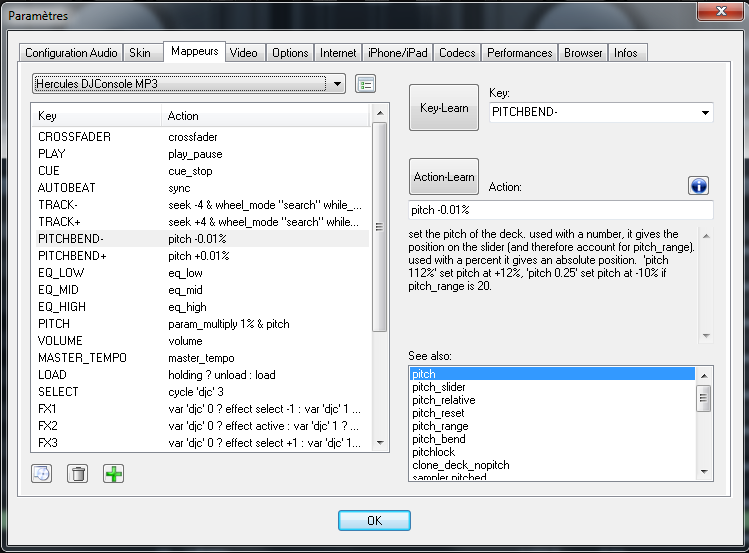This screenshot has height=553, width=749.
Task: Go to the Performances tab
Action: coord(519,52)
